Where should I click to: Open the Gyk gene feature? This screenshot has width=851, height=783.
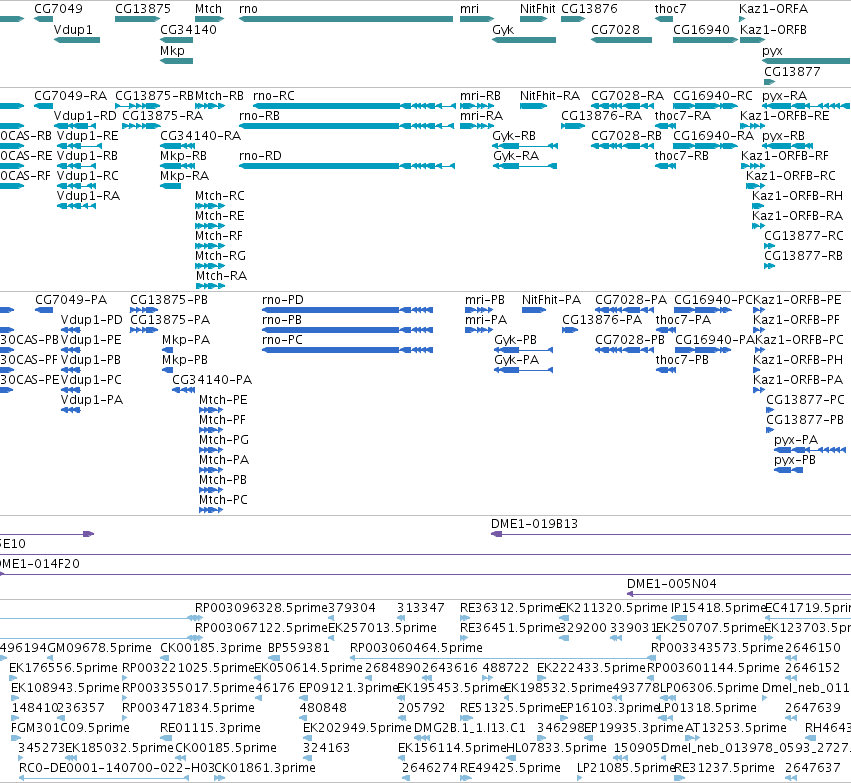pyautogui.click(x=524, y=40)
